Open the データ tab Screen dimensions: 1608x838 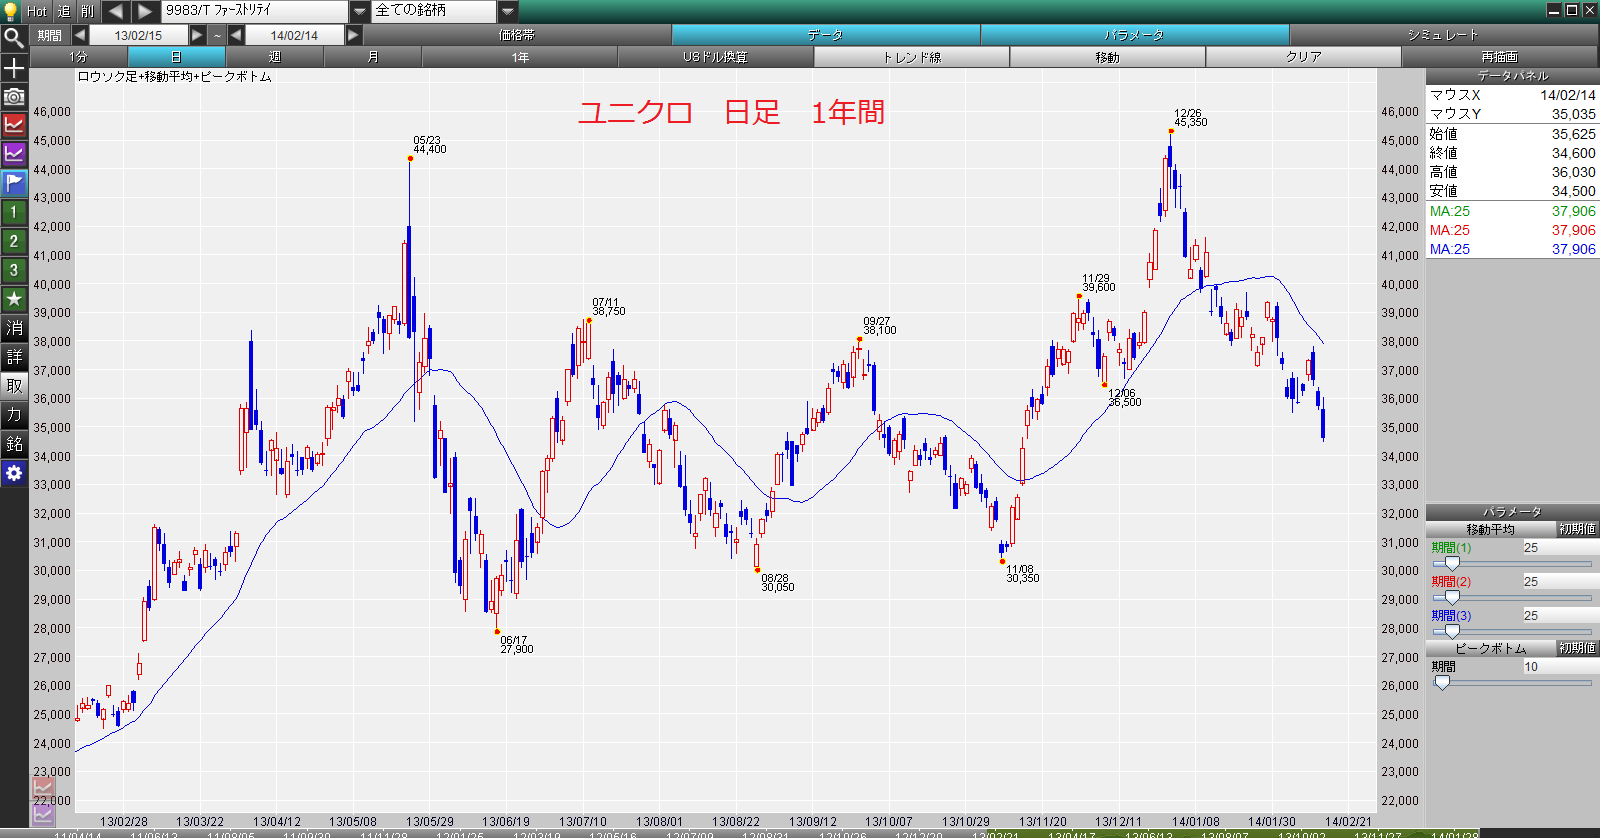[826, 35]
